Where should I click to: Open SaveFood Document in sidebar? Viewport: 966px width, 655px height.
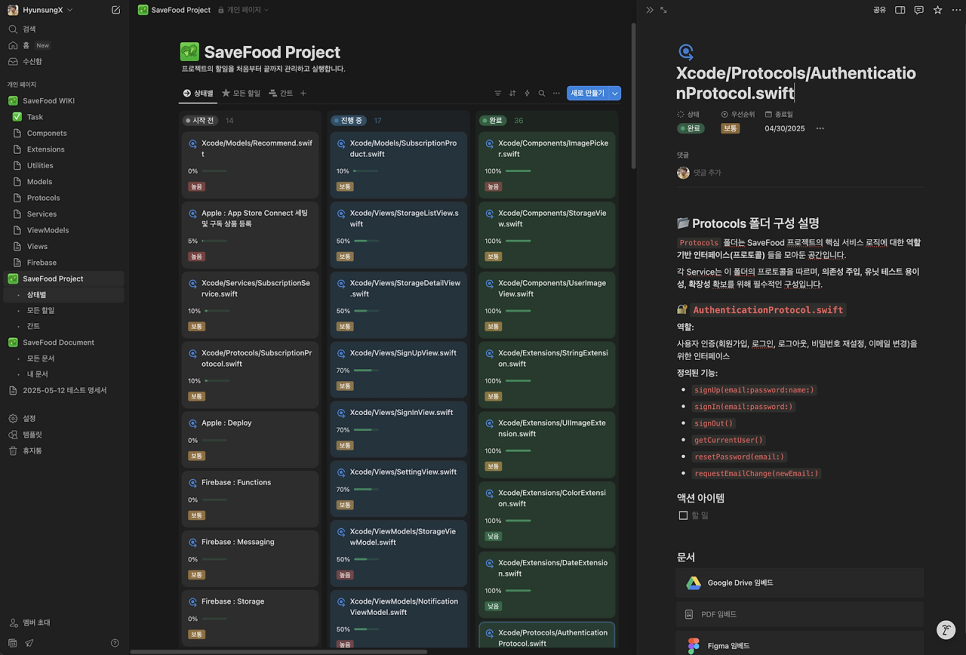58,342
